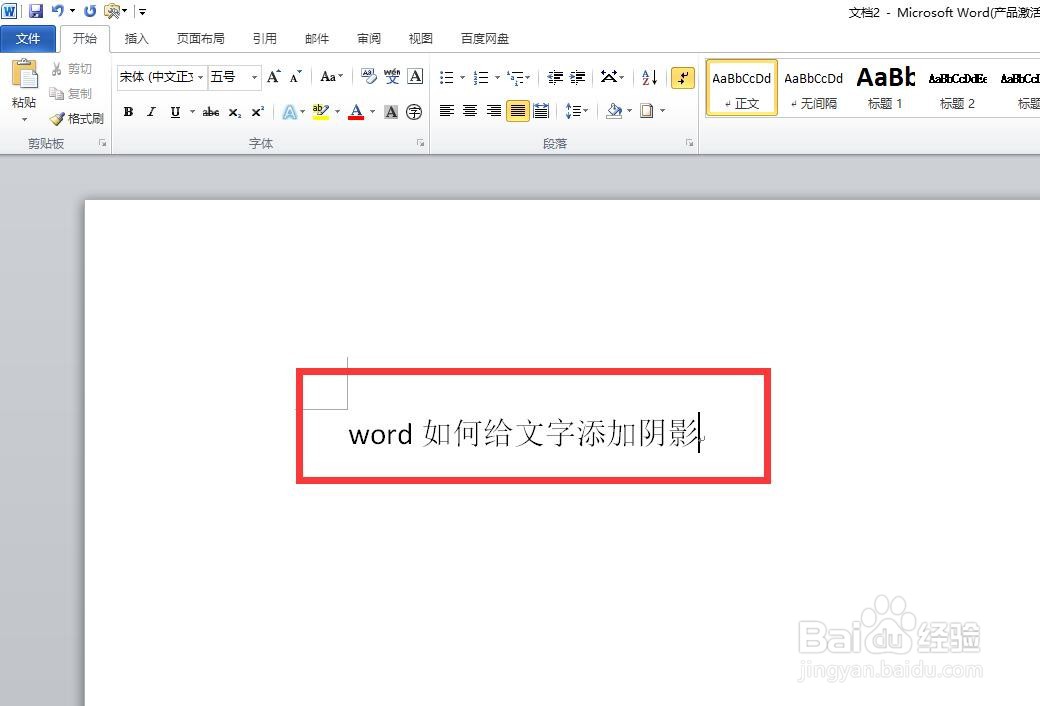Expand the Undo history dropdown arrow
The height and width of the screenshot is (706, 1040).
click(x=72, y=11)
